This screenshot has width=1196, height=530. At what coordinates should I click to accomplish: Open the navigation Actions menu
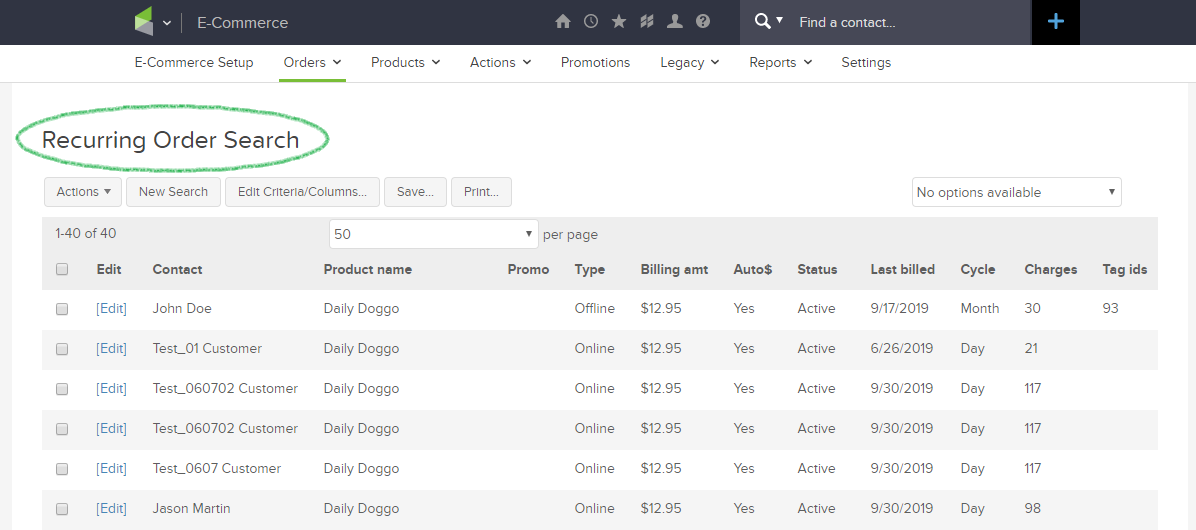(x=500, y=63)
